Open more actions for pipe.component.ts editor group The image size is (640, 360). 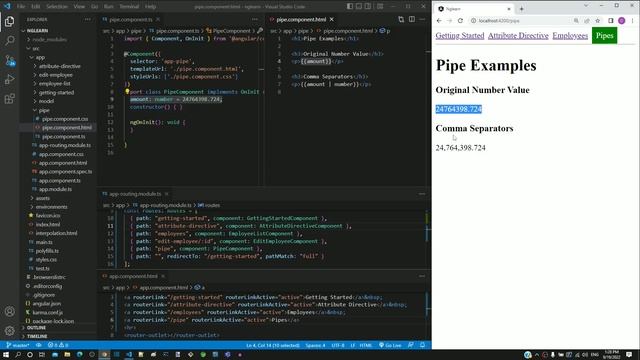pos(255,19)
